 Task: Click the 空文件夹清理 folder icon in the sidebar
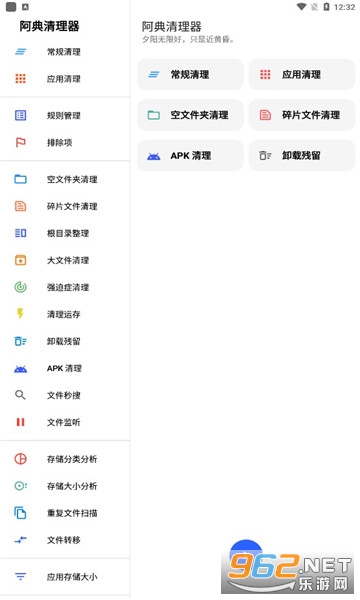[21, 179]
